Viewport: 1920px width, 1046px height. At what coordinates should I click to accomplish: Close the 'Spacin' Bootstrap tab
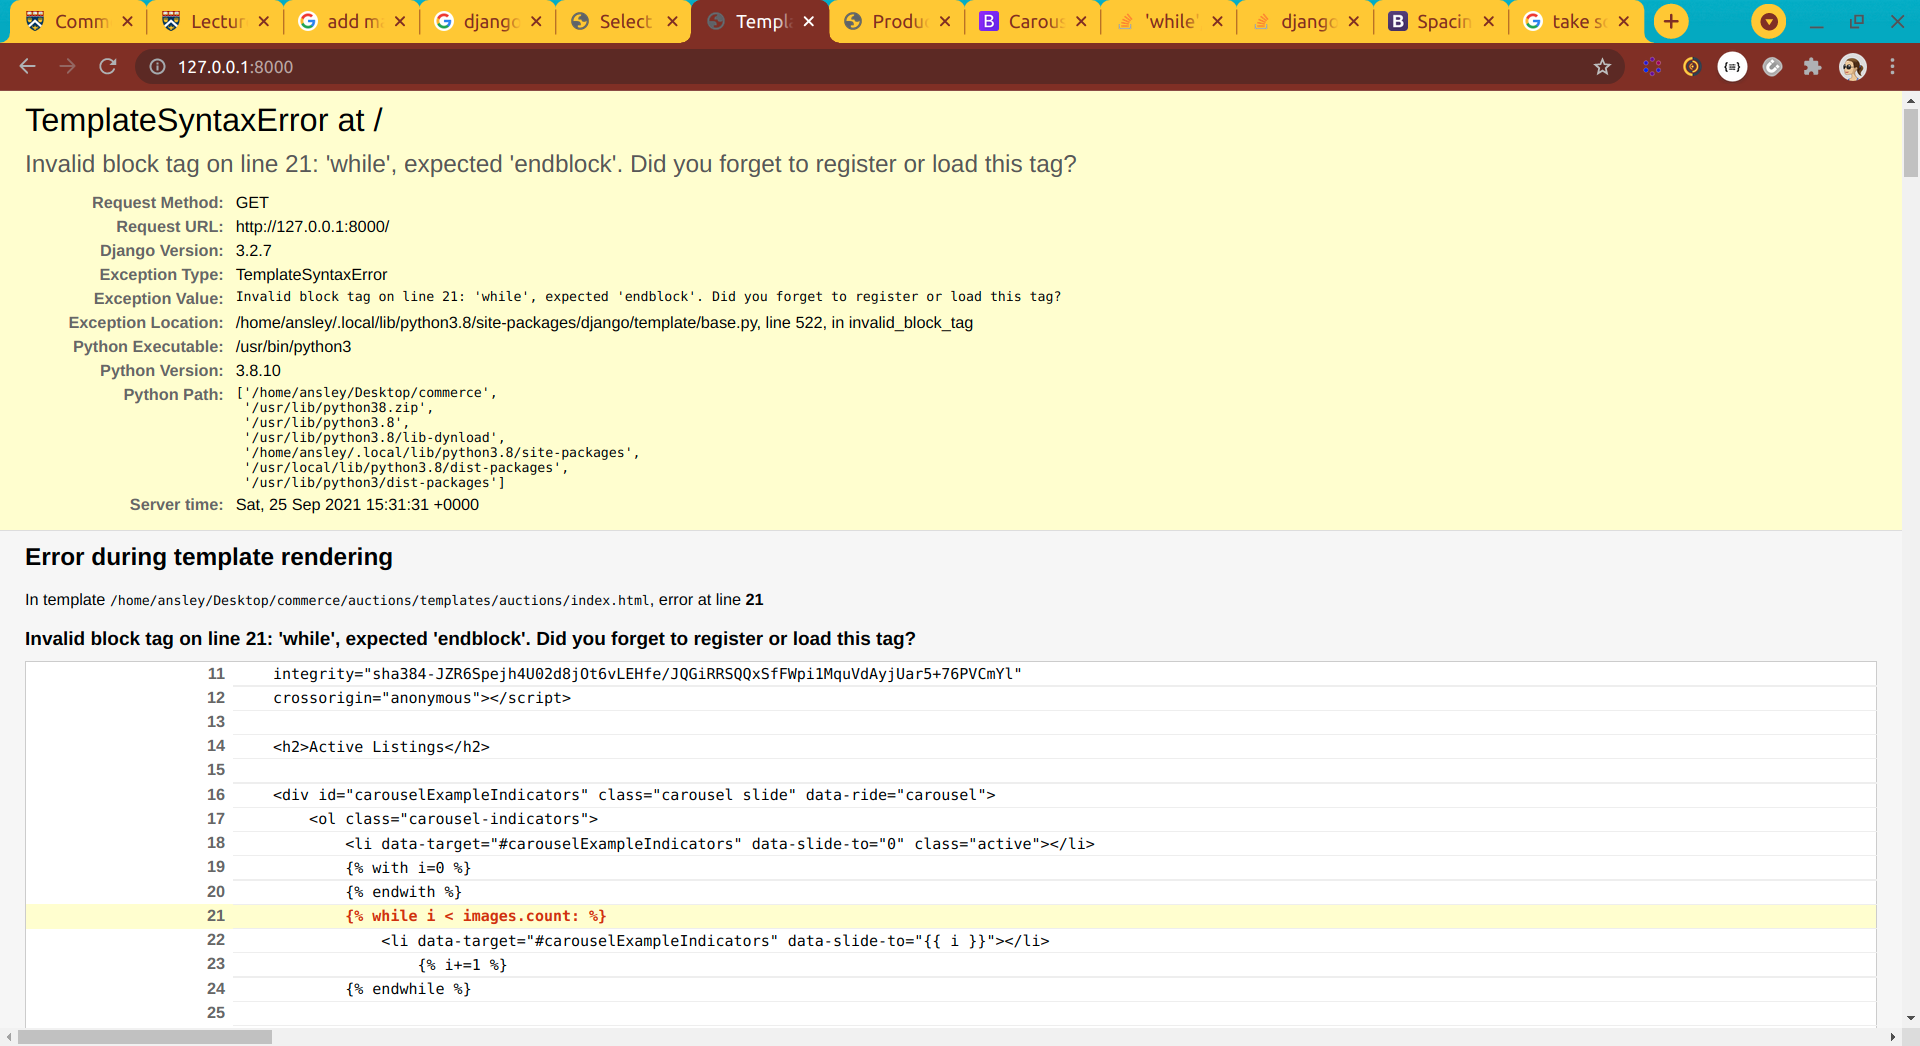click(x=1489, y=21)
